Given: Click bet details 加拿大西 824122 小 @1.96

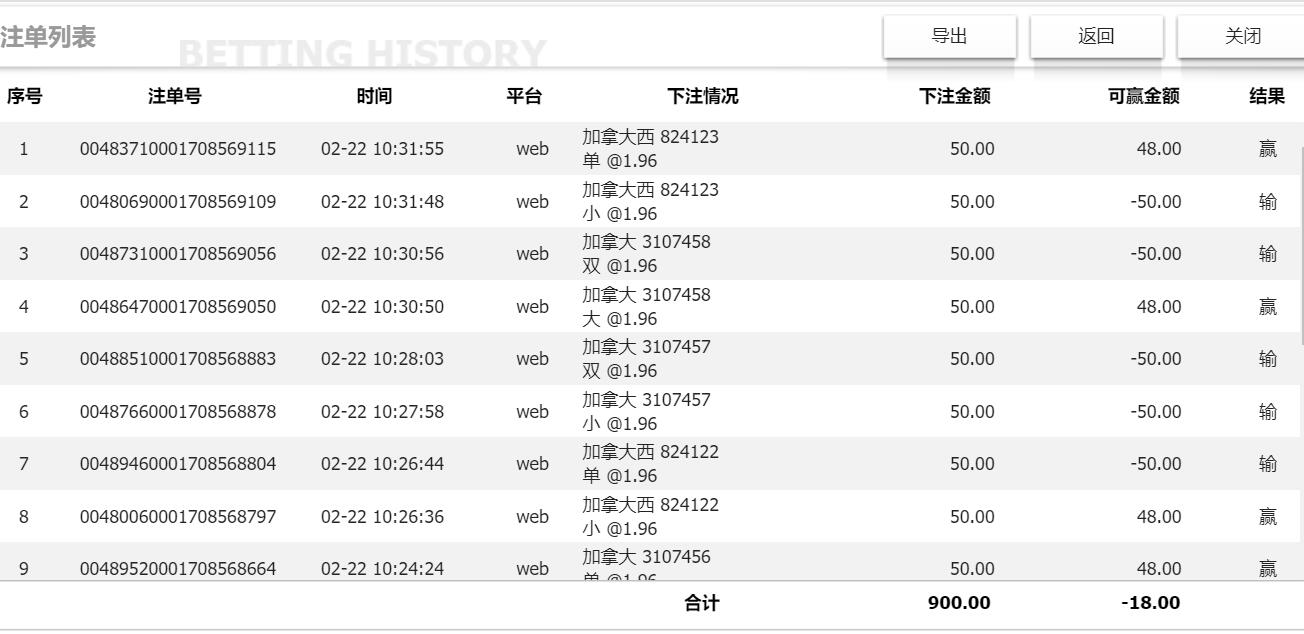Looking at the screenshot, I should tap(650, 516).
